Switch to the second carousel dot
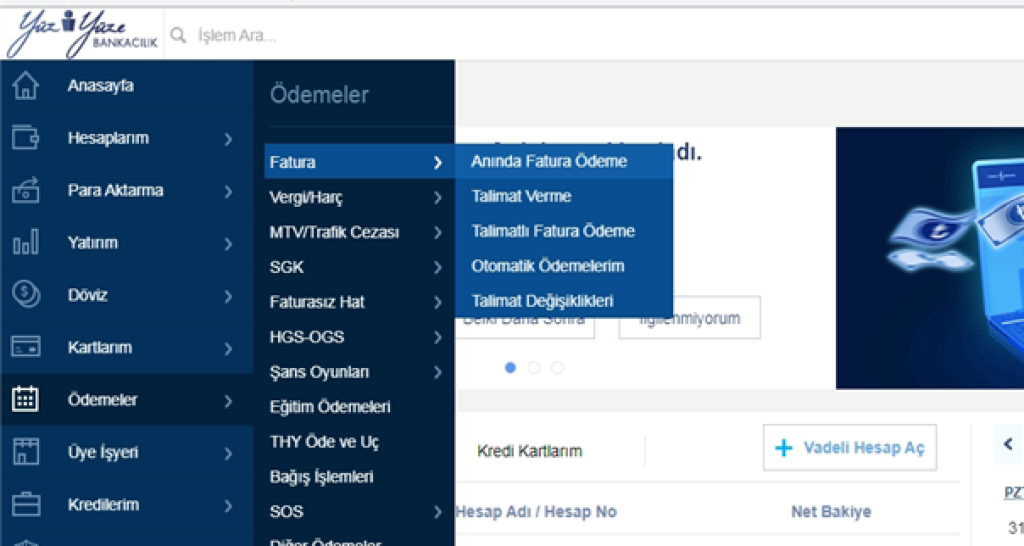 534,368
